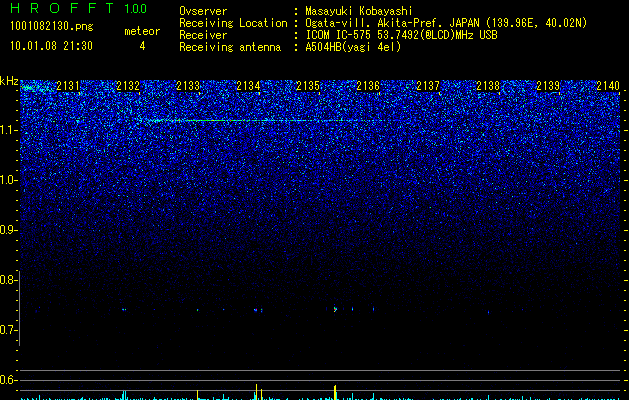Click the red-yellow echo burst after 2135

(335, 309)
